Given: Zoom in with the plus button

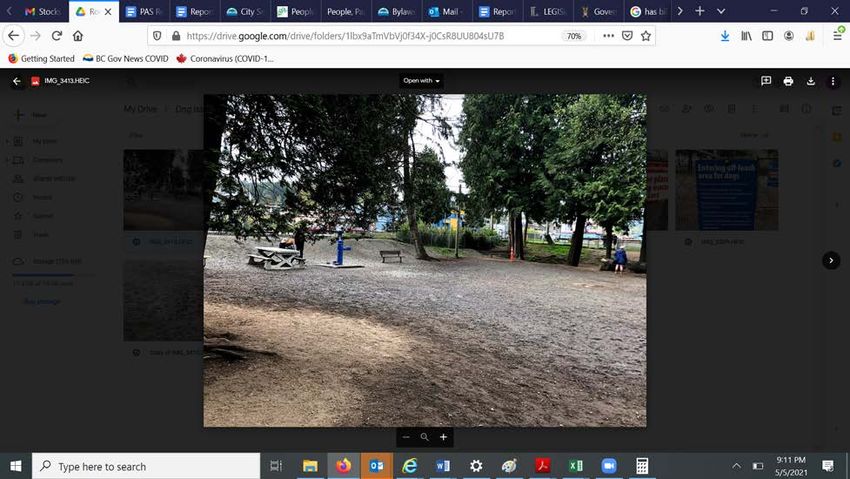Looking at the screenshot, I should (443, 437).
